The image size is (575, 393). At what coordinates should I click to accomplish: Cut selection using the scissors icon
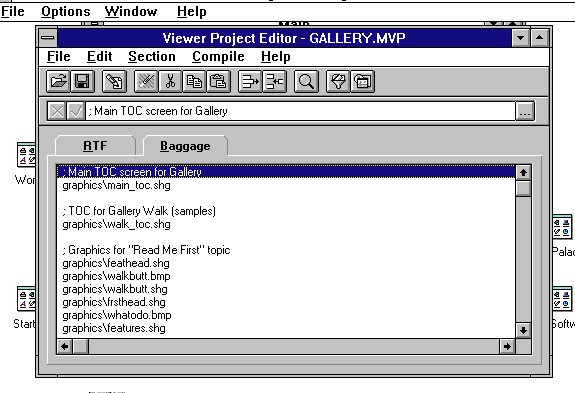click(x=171, y=81)
